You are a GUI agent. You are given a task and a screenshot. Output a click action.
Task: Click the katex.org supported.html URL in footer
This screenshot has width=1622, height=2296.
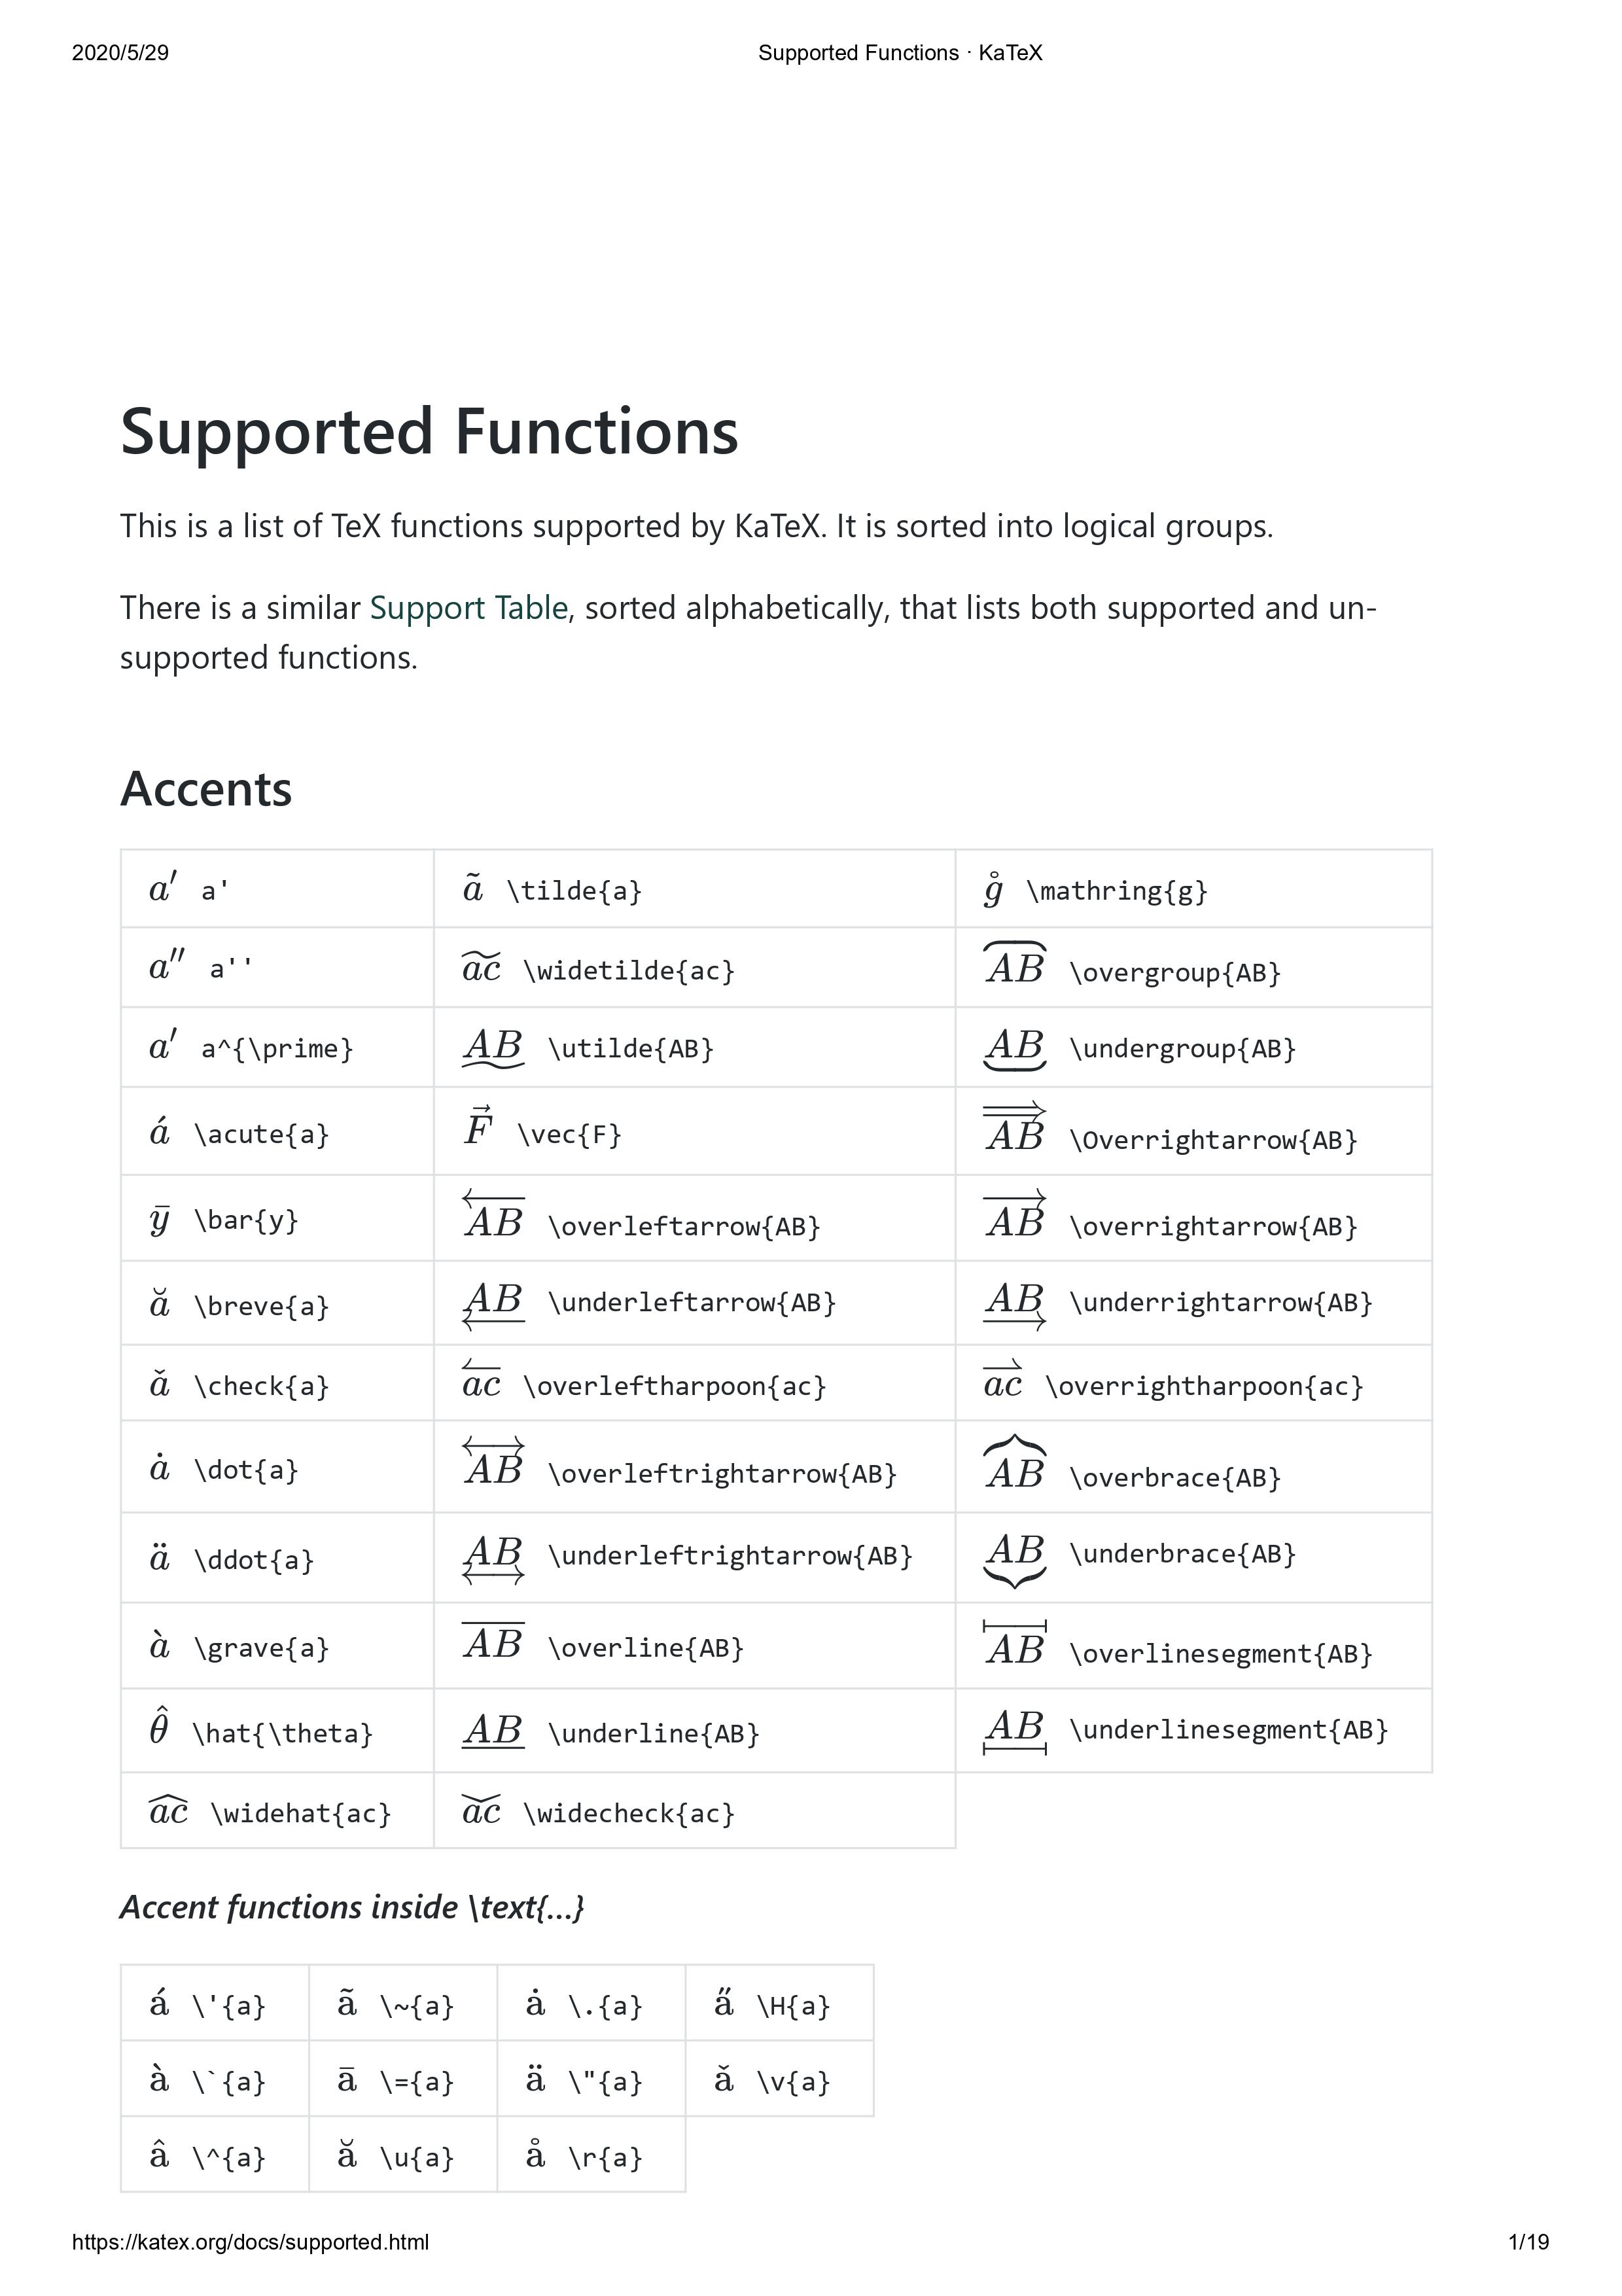(250, 2242)
